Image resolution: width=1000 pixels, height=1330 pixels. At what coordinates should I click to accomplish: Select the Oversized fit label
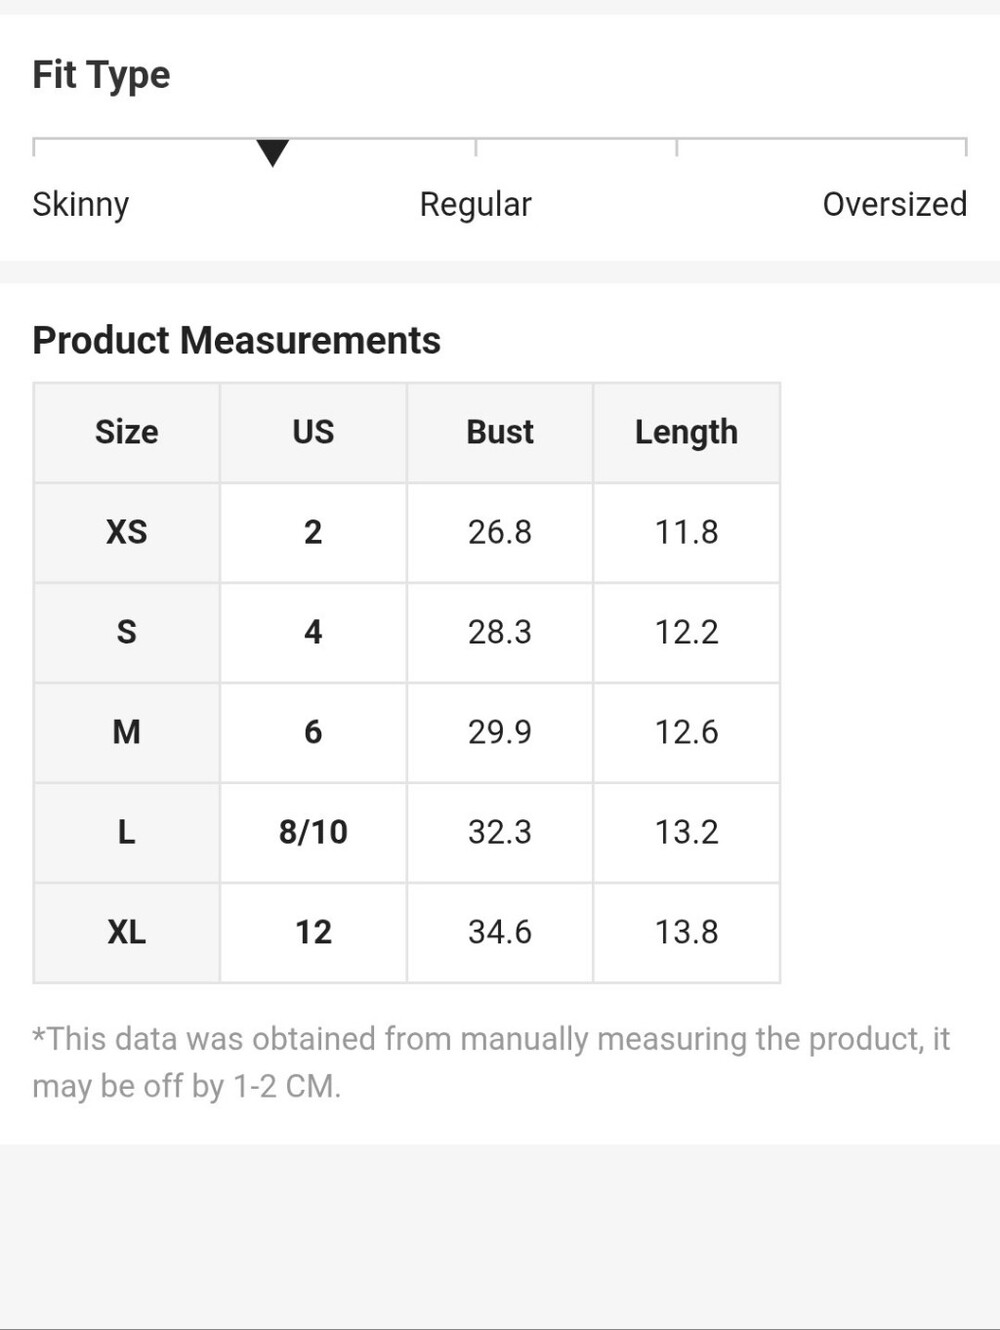(x=894, y=204)
